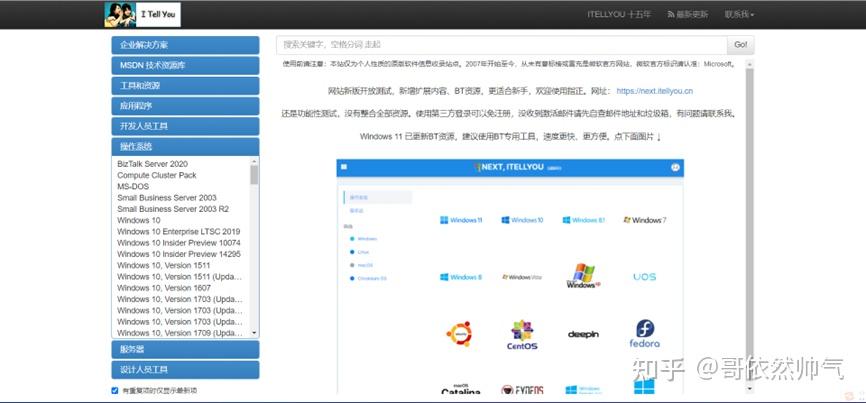The width and height of the screenshot is (866, 403).
Task: Expand the 服务器 panel
Action: tap(185, 349)
